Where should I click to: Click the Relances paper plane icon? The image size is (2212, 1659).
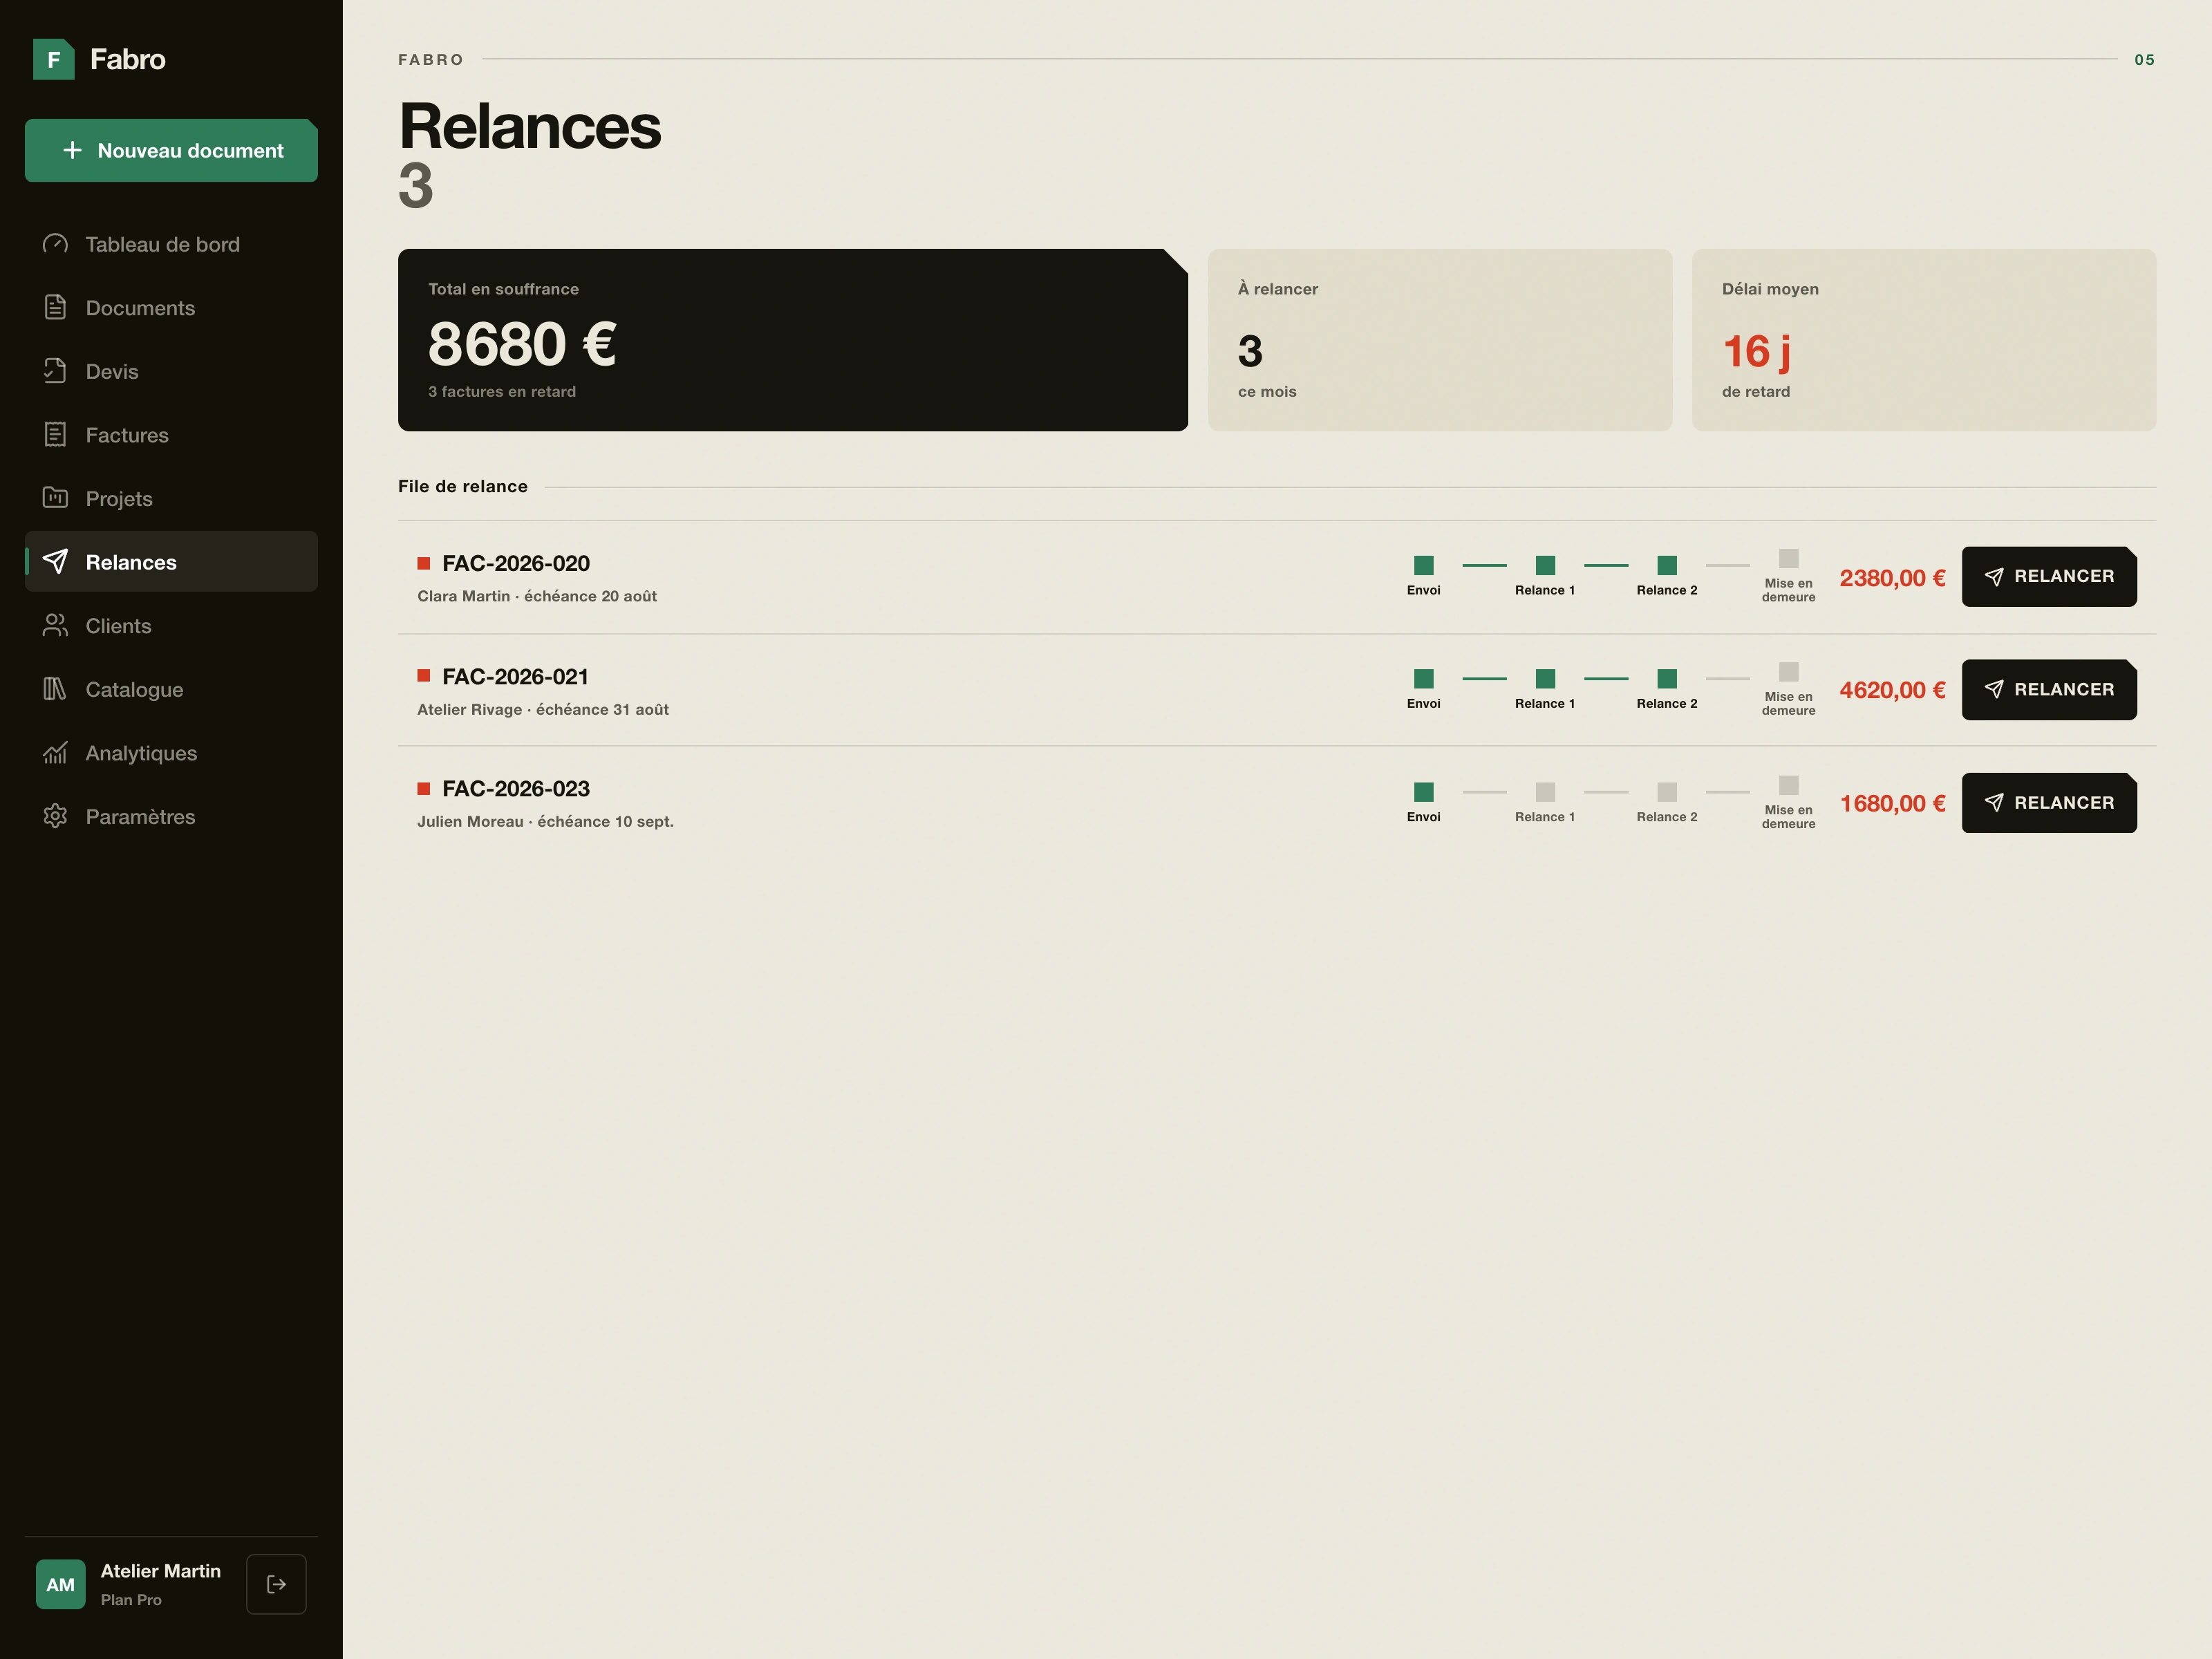(x=55, y=561)
